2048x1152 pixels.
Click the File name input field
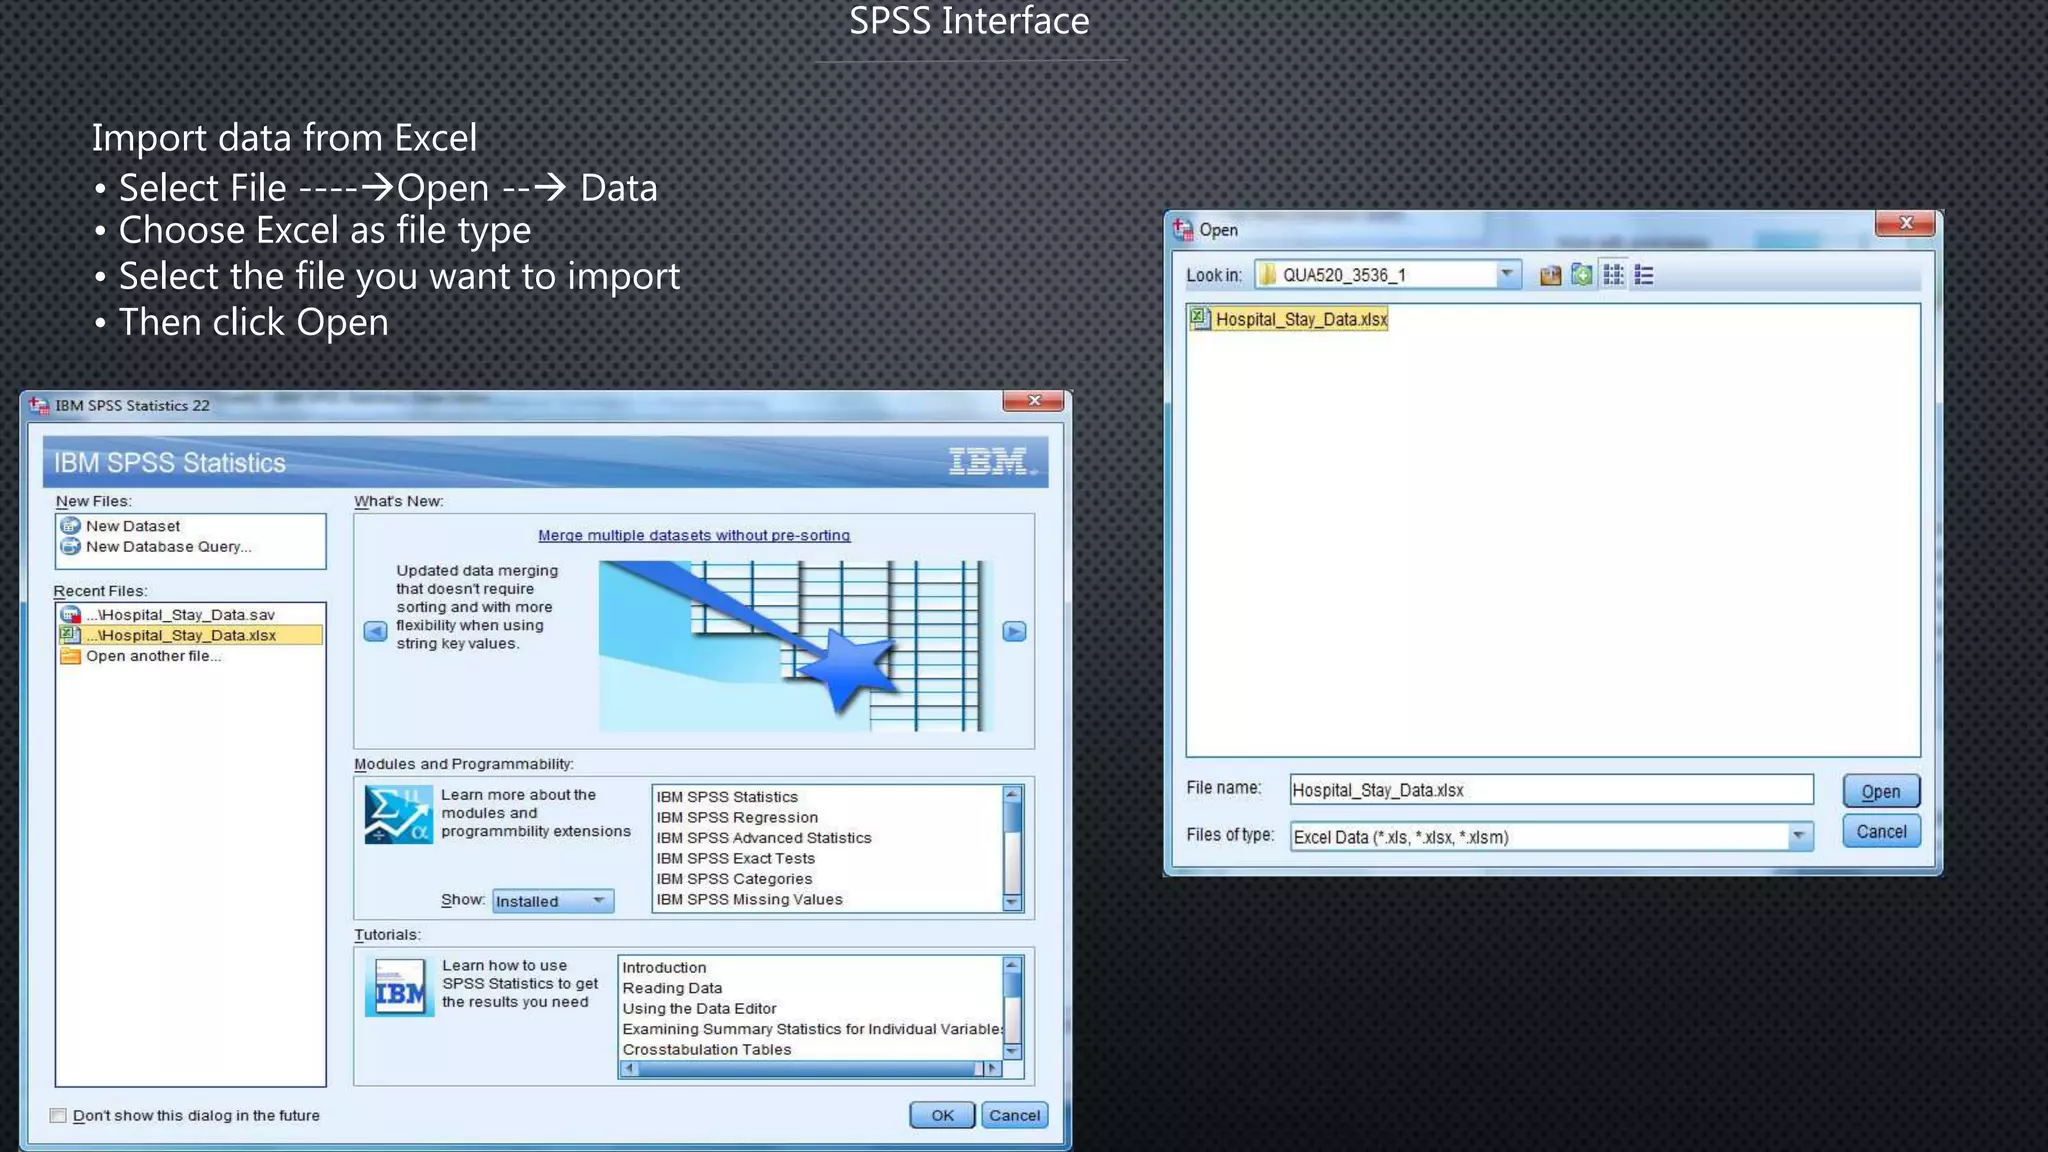pyautogui.click(x=1550, y=790)
